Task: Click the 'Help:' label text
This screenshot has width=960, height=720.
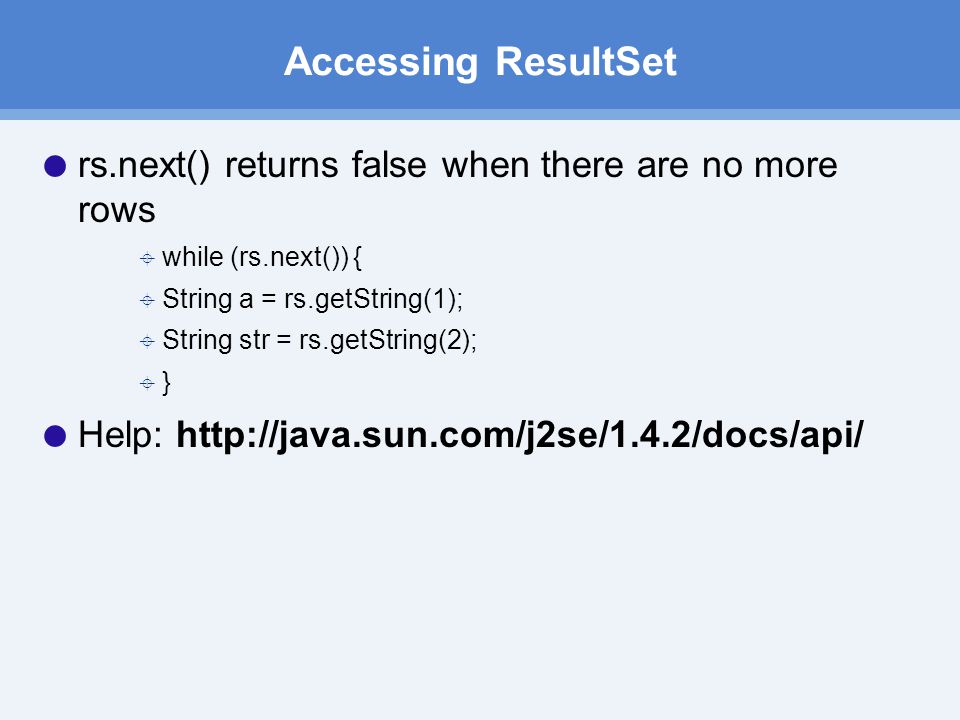Action: click(x=121, y=435)
